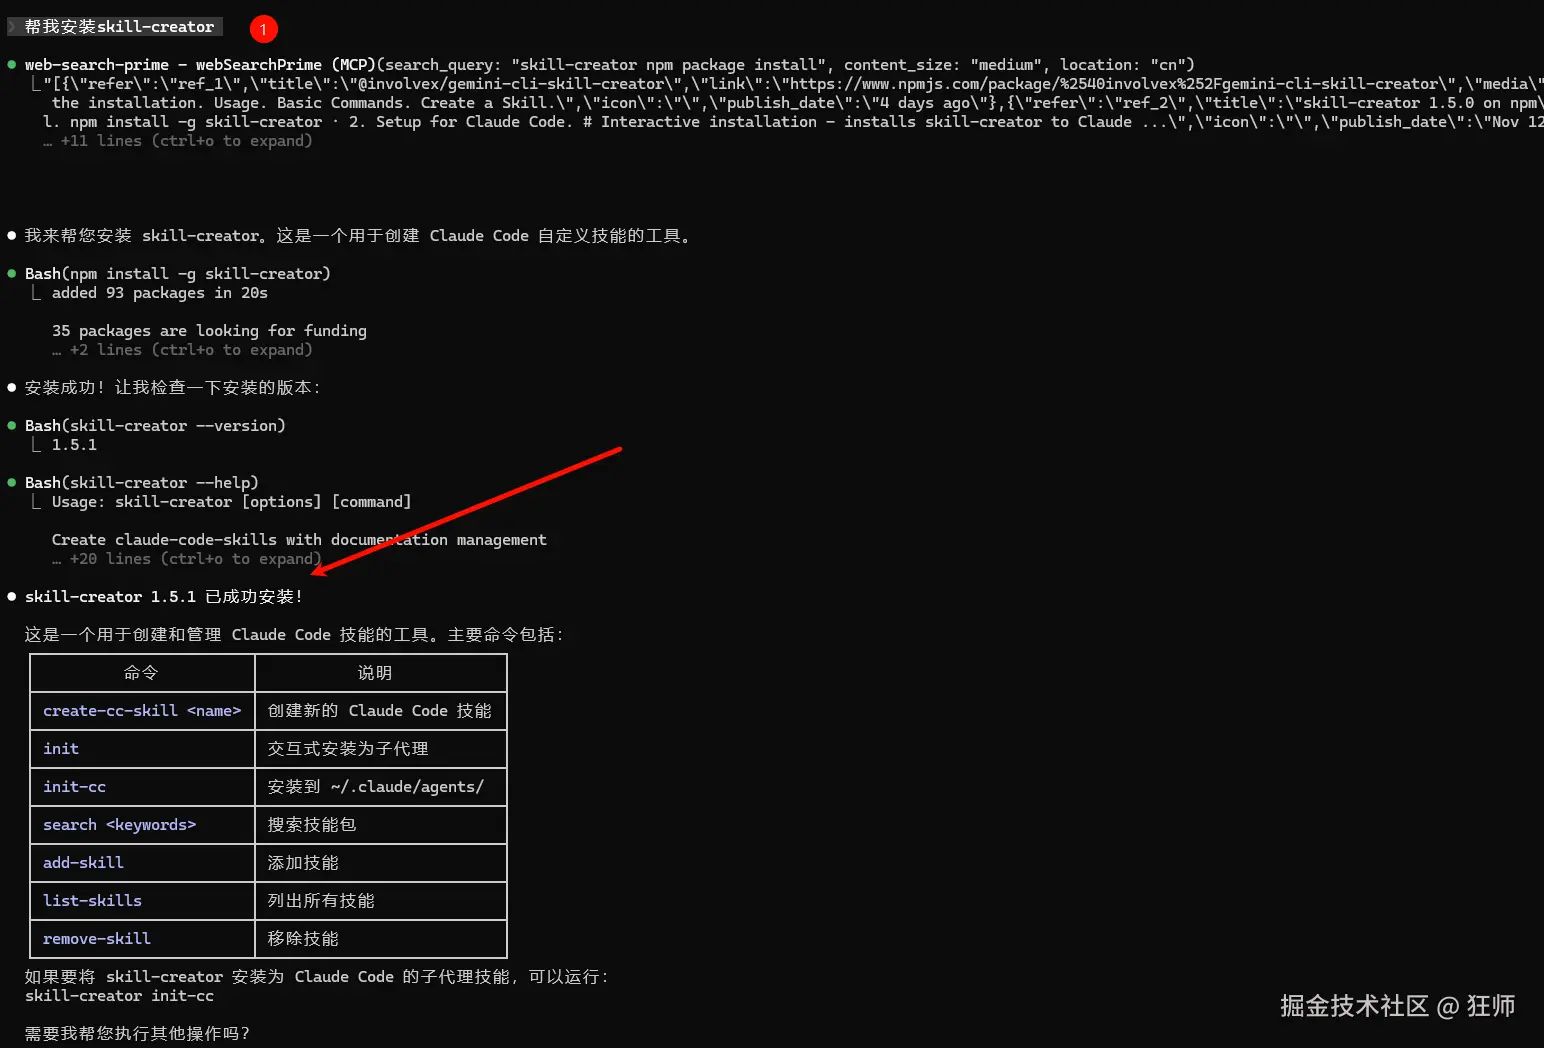This screenshot has height=1048, width=1544.
Task: Click the suggested command "skill-creator init-cc"
Action: tap(119, 996)
